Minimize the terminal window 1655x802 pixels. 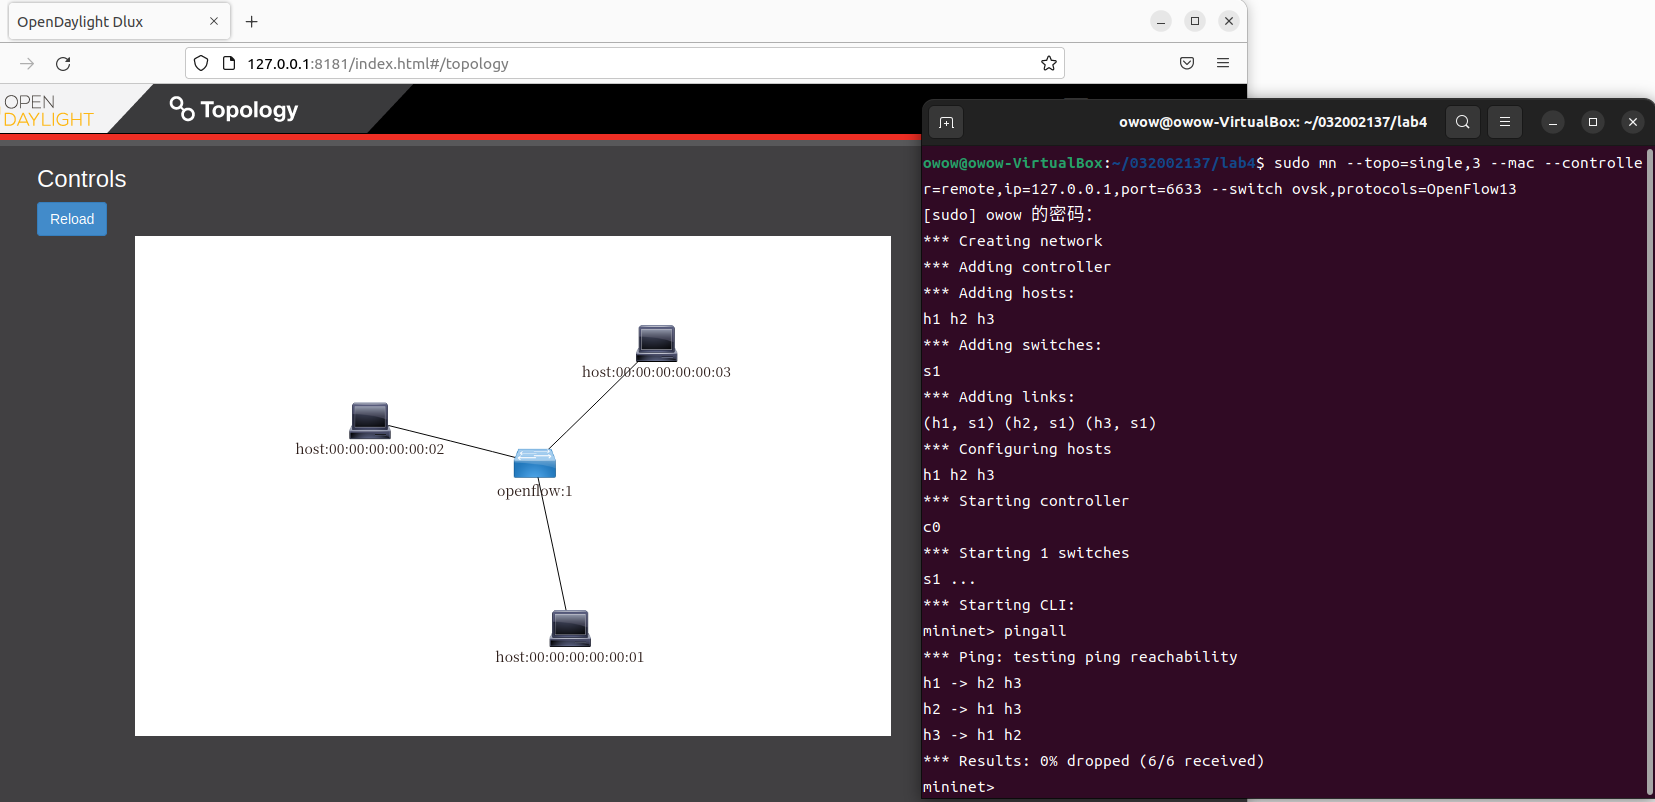coord(1553,122)
